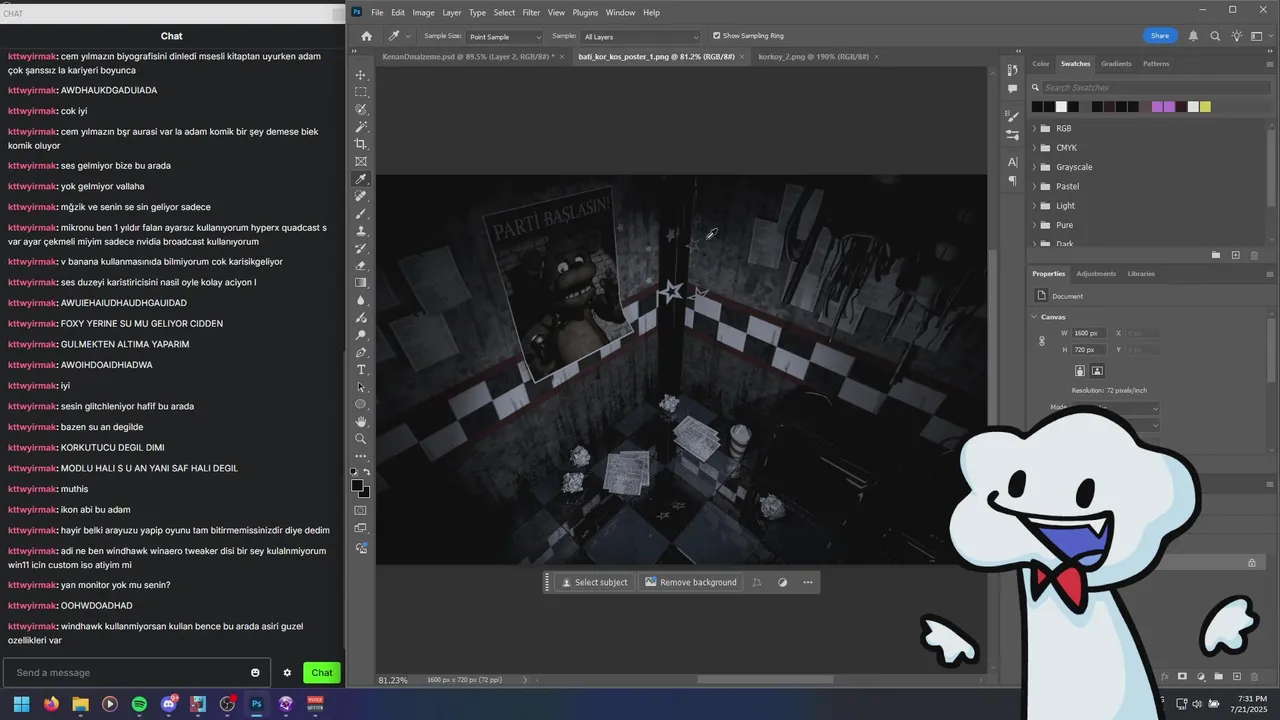Open chat settings gear

coord(287,673)
